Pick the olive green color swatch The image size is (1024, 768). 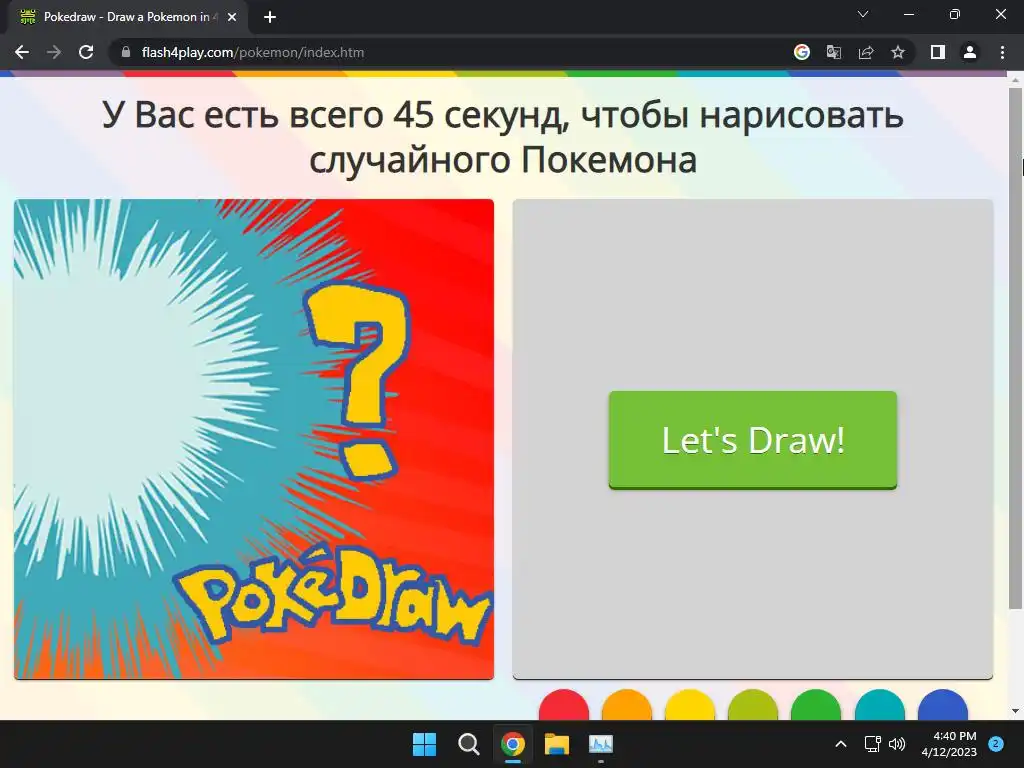coord(753,705)
